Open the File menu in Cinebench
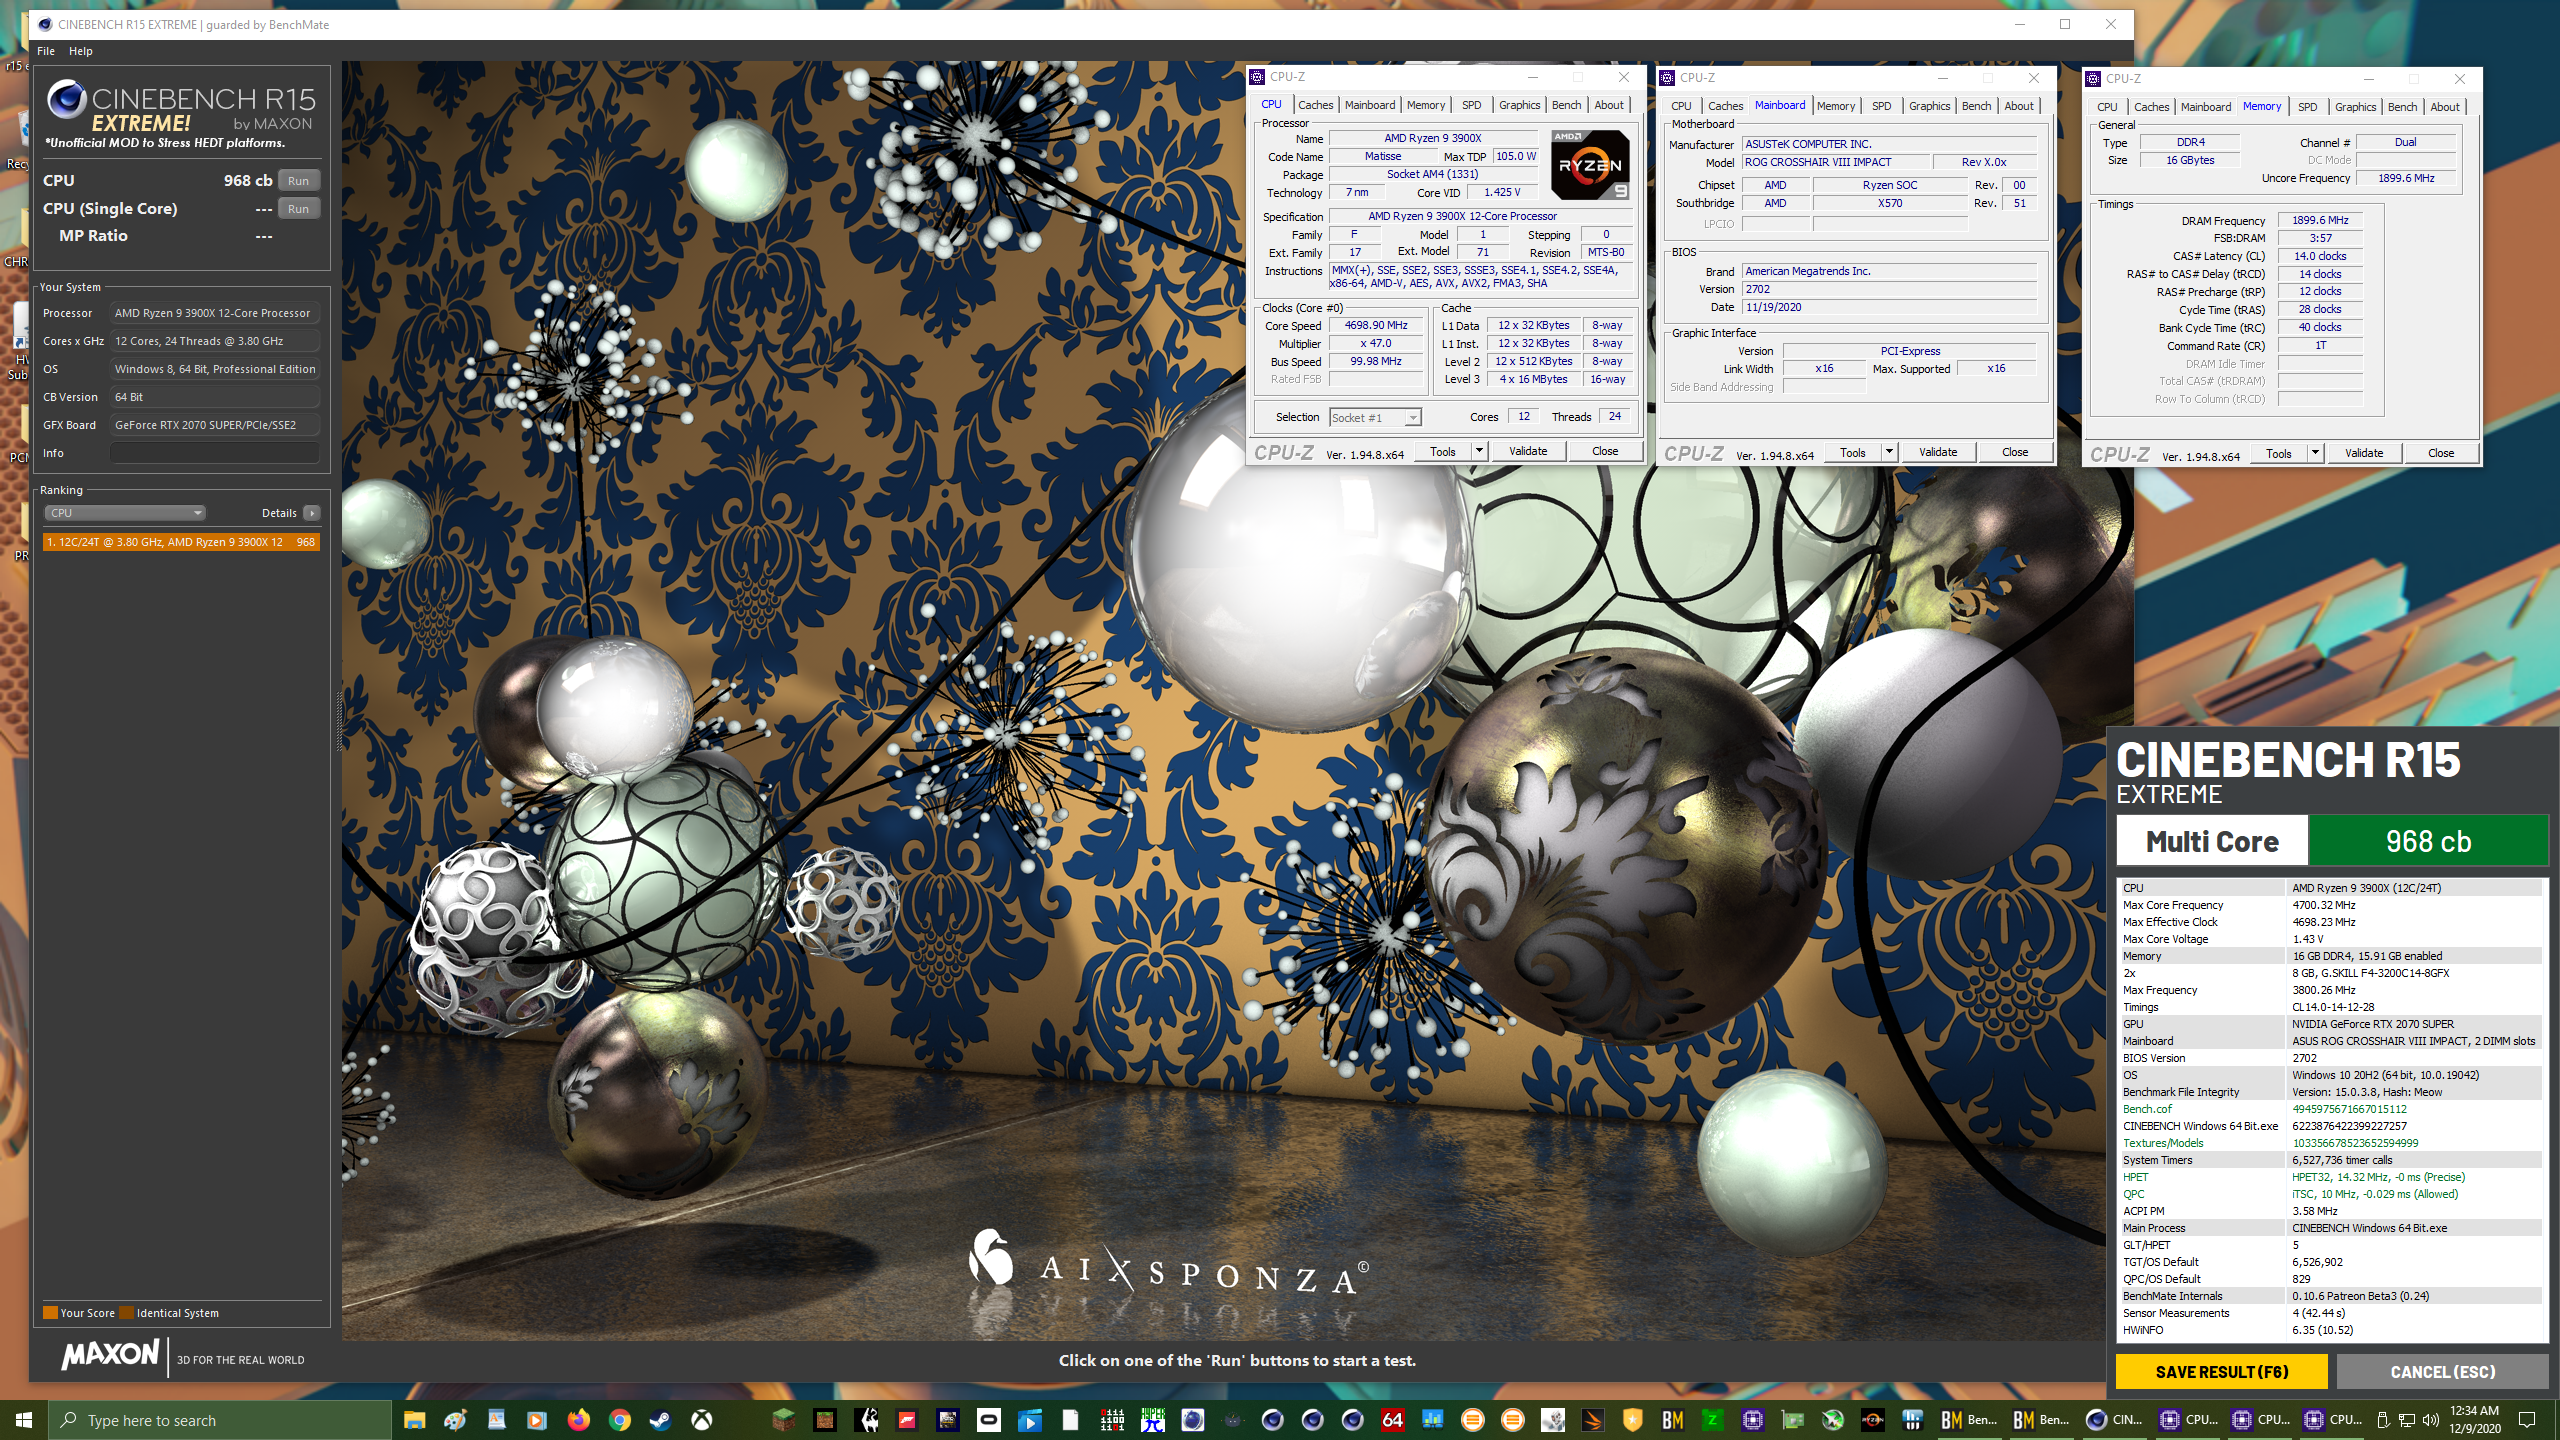Image resolution: width=2560 pixels, height=1440 pixels. 46,51
